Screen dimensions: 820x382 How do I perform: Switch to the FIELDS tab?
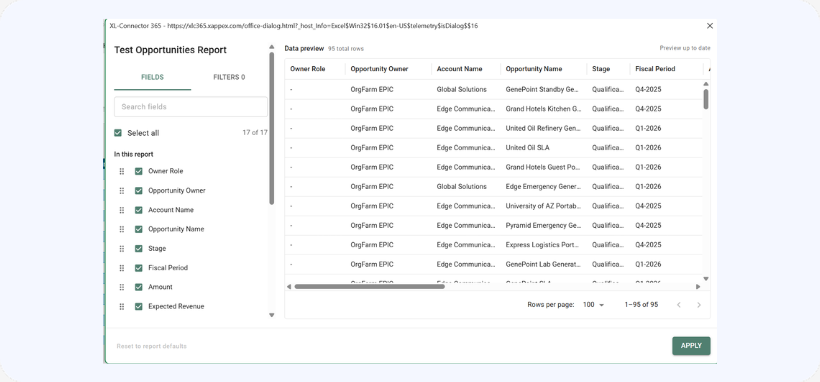pos(152,77)
